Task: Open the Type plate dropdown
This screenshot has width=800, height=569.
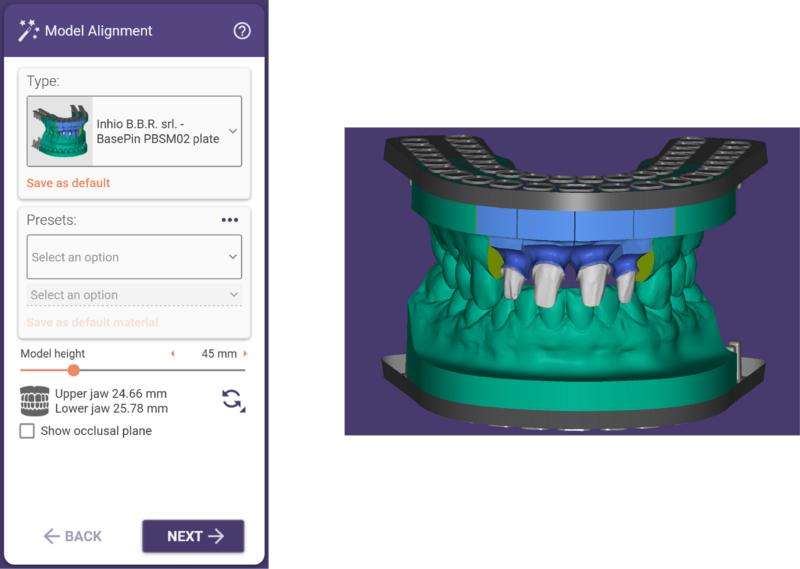Action: pos(134,131)
